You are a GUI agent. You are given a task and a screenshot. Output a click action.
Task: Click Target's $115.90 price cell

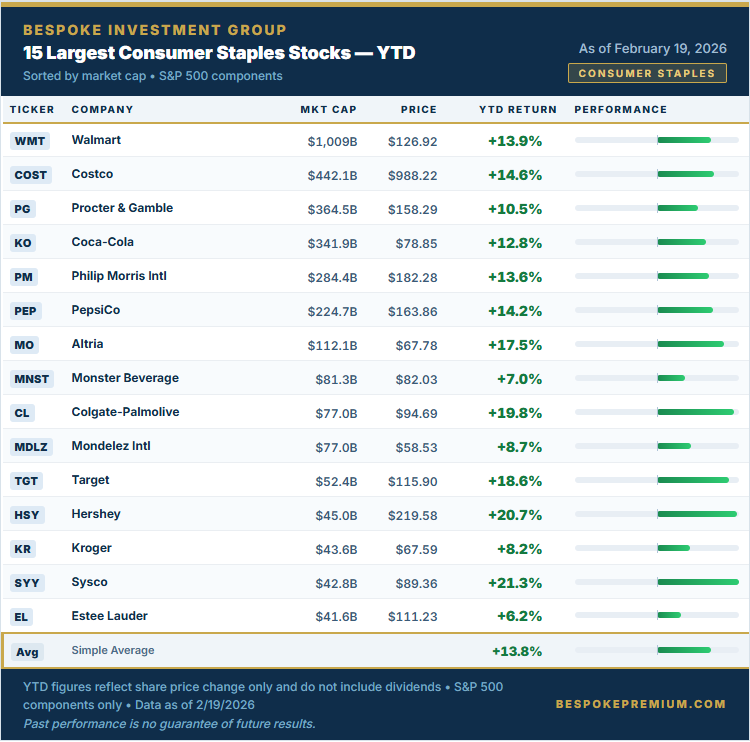tap(412, 481)
